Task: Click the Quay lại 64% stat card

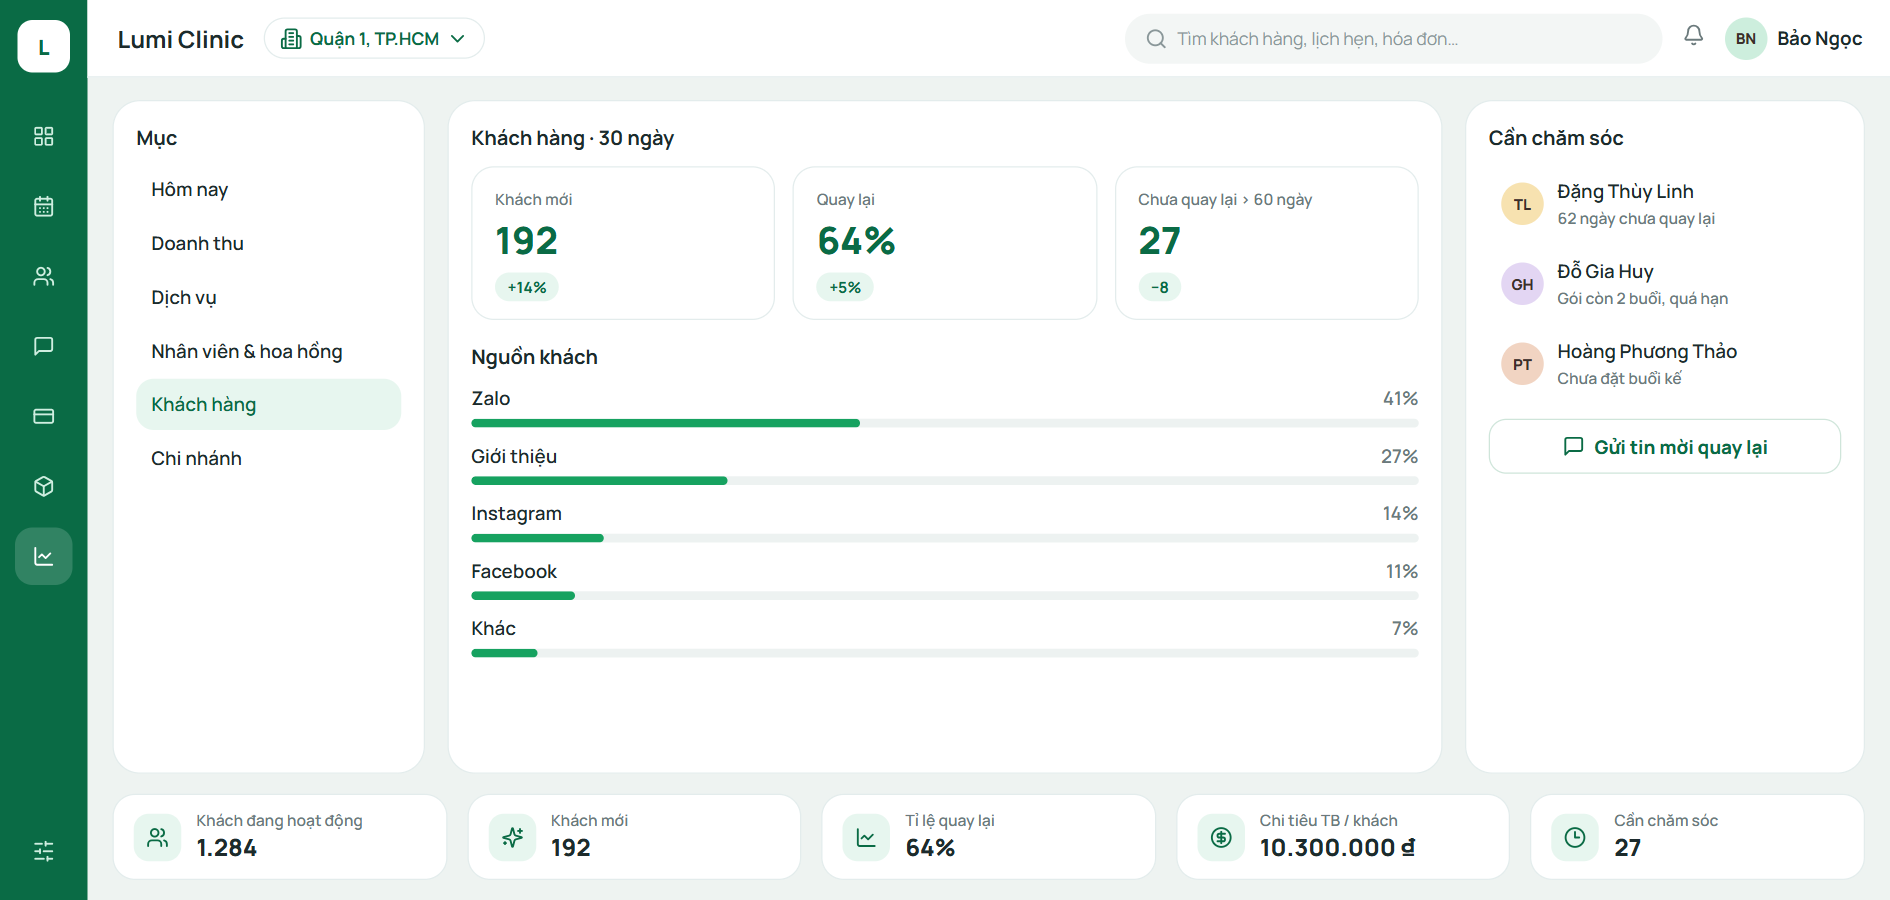Action: [x=945, y=243]
